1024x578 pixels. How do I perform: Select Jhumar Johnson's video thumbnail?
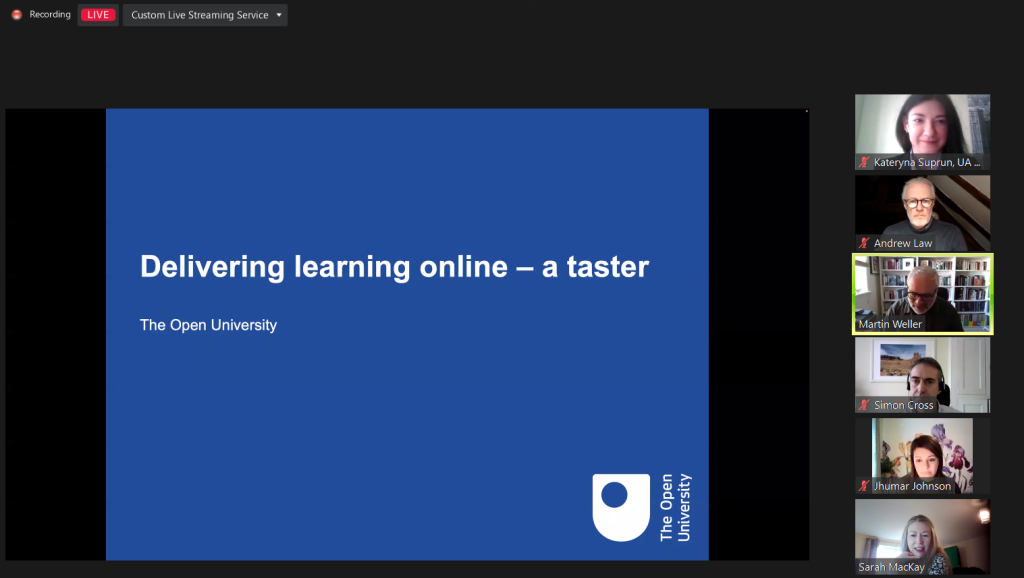922,456
